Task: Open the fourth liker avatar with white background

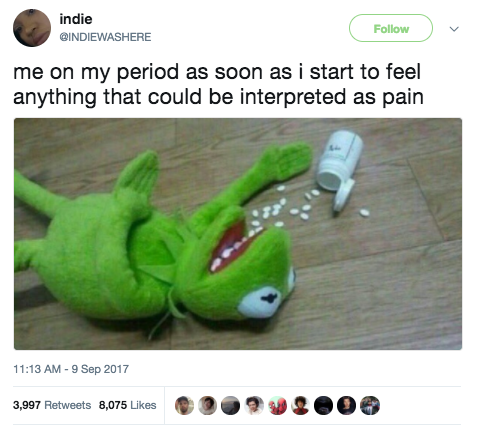Action: click(x=254, y=405)
